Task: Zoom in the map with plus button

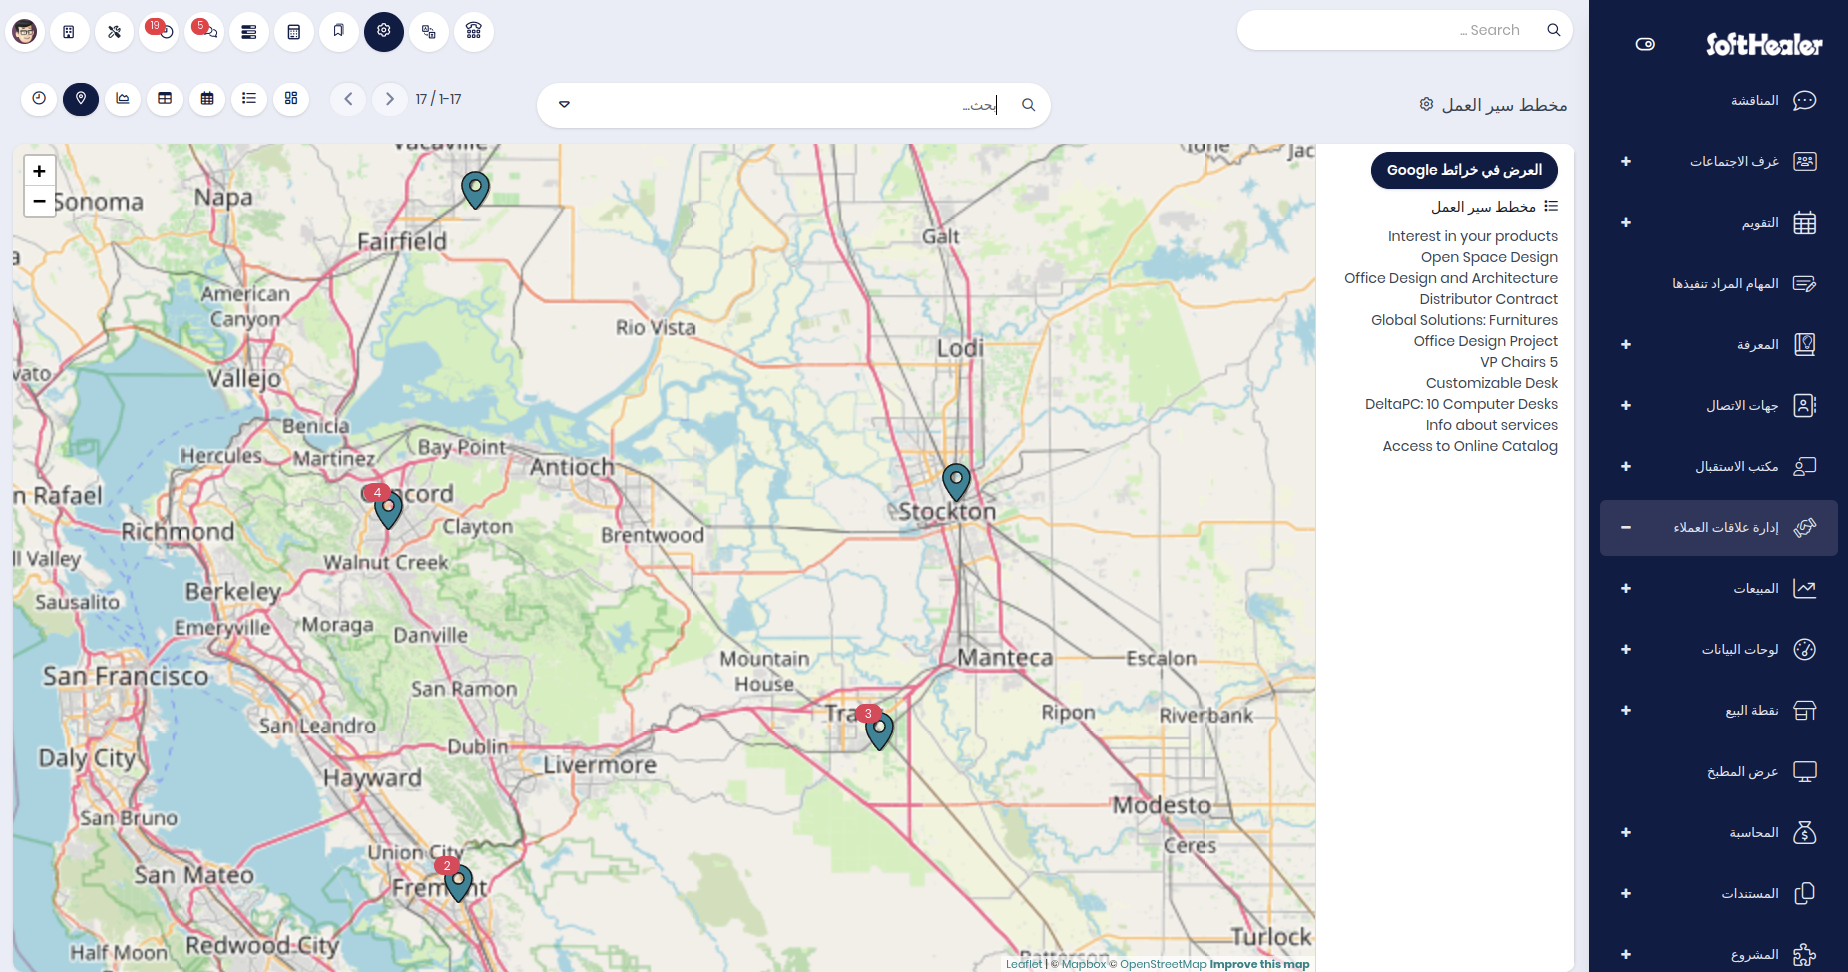Action: point(39,171)
